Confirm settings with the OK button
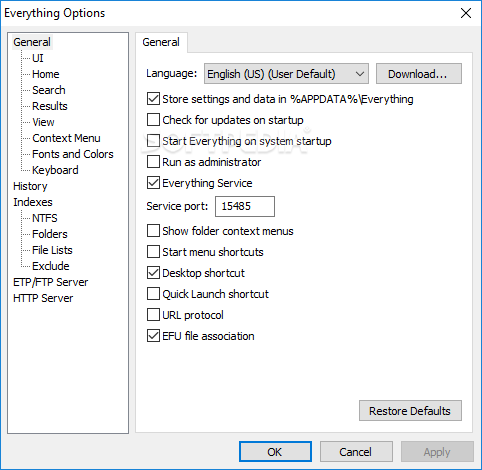482x470 pixels. coord(275,452)
